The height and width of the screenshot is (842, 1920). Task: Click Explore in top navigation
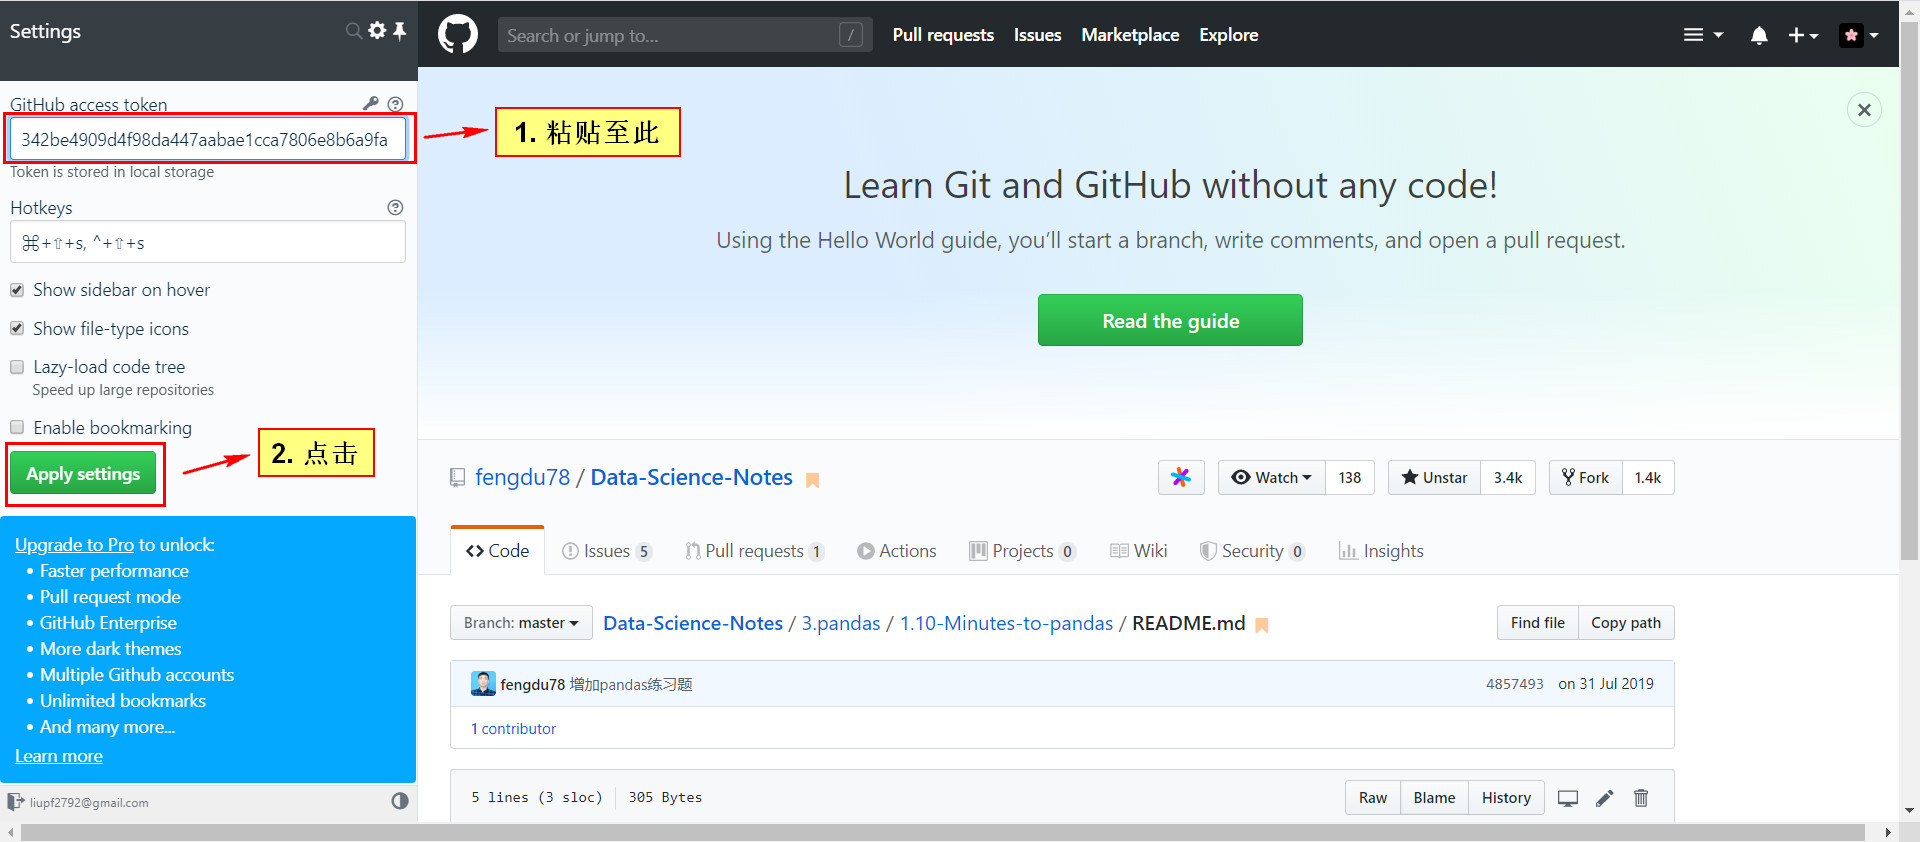tap(1228, 35)
